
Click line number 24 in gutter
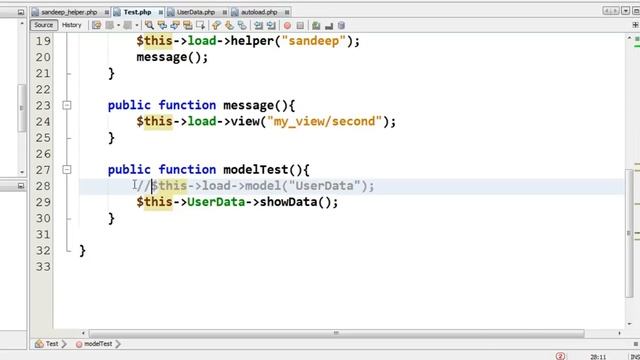coord(43,122)
